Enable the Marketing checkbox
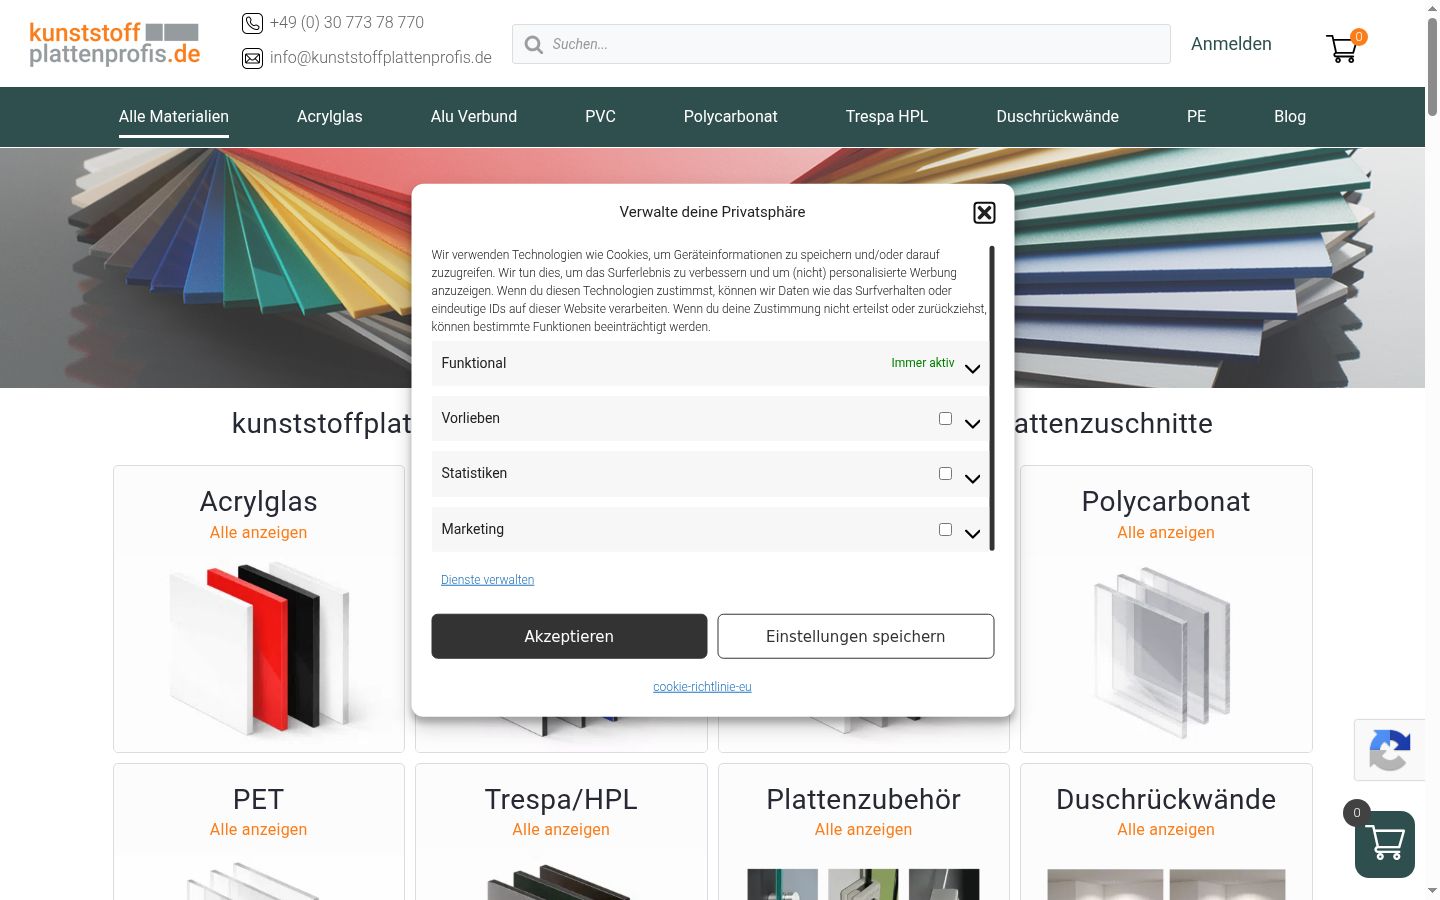1440x900 pixels. (x=945, y=529)
